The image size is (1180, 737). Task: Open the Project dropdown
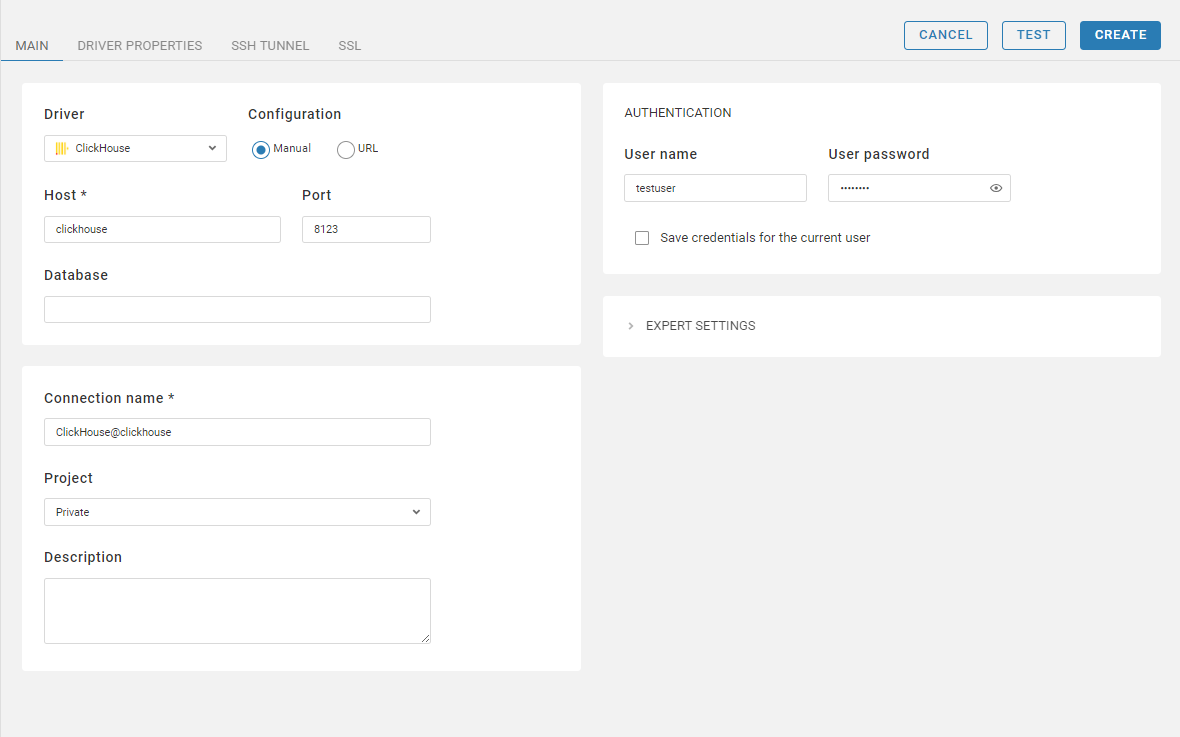point(237,512)
